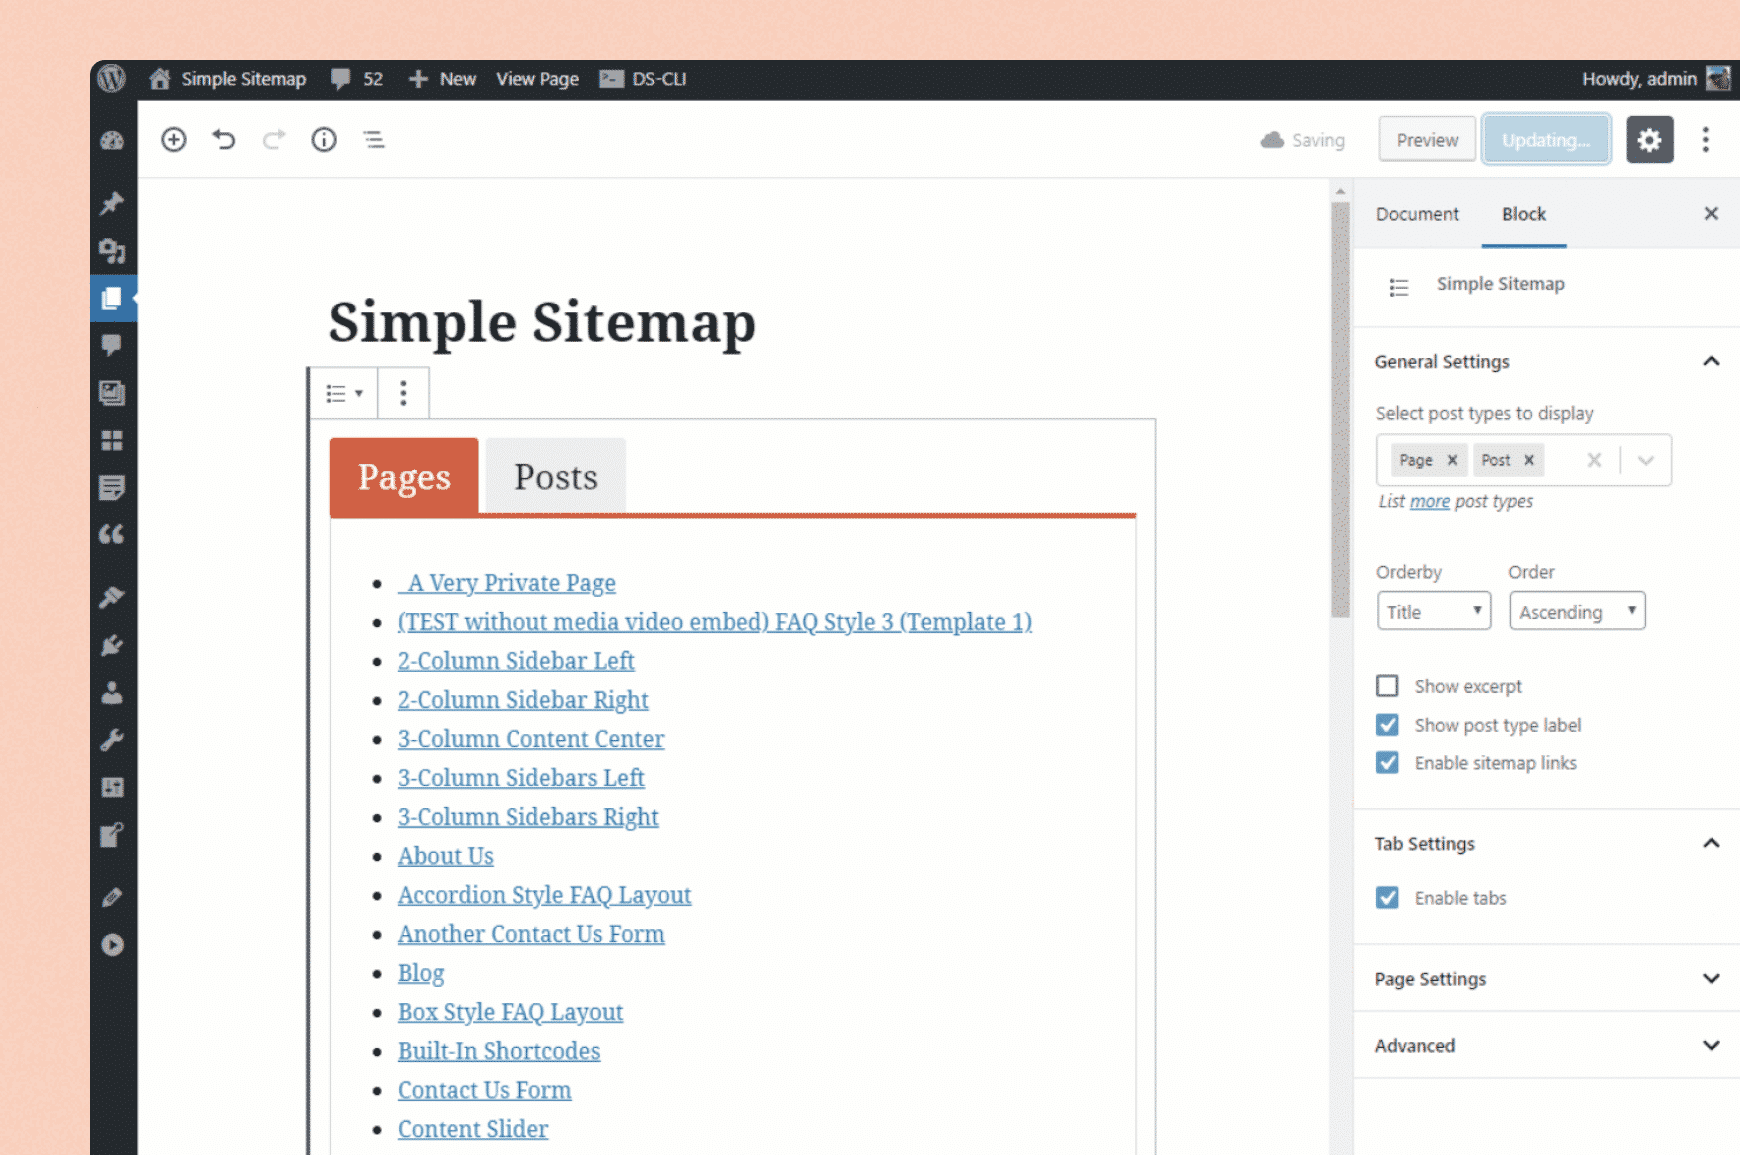Screen dimensions: 1740x1155
Task: Select the Posts sitemap tab
Action: (556, 477)
